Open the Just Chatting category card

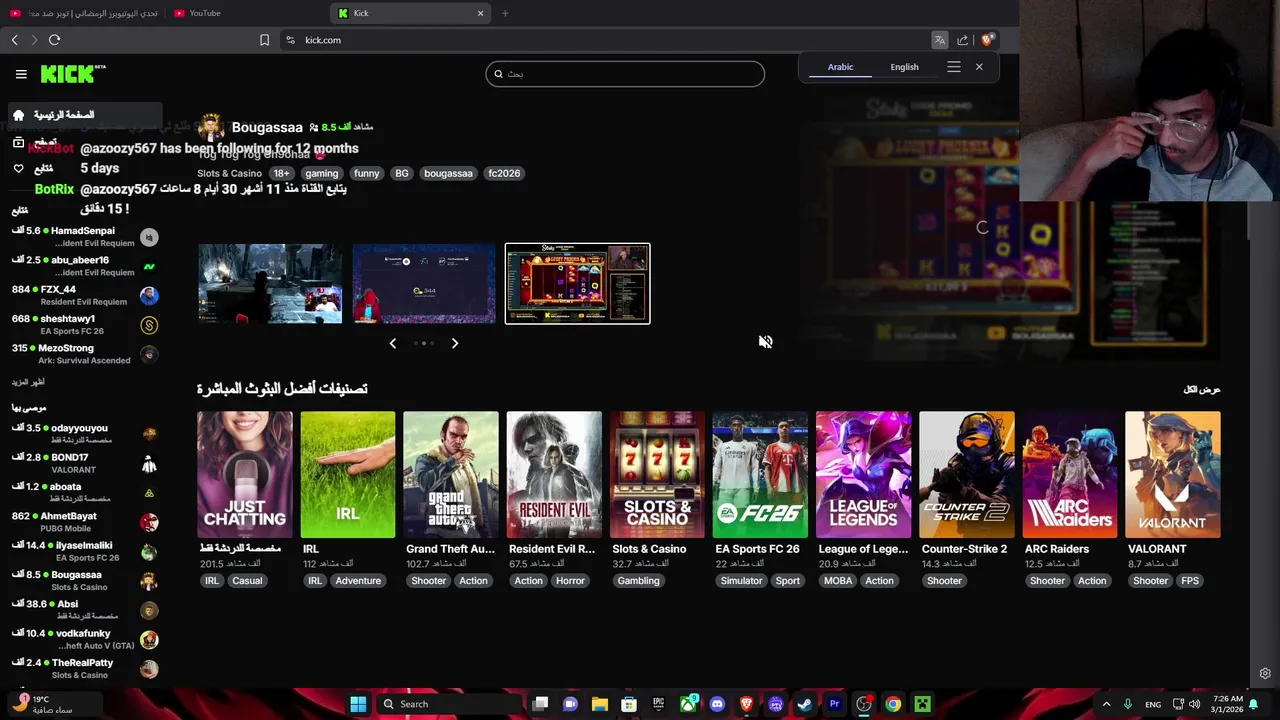[x=245, y=475]
